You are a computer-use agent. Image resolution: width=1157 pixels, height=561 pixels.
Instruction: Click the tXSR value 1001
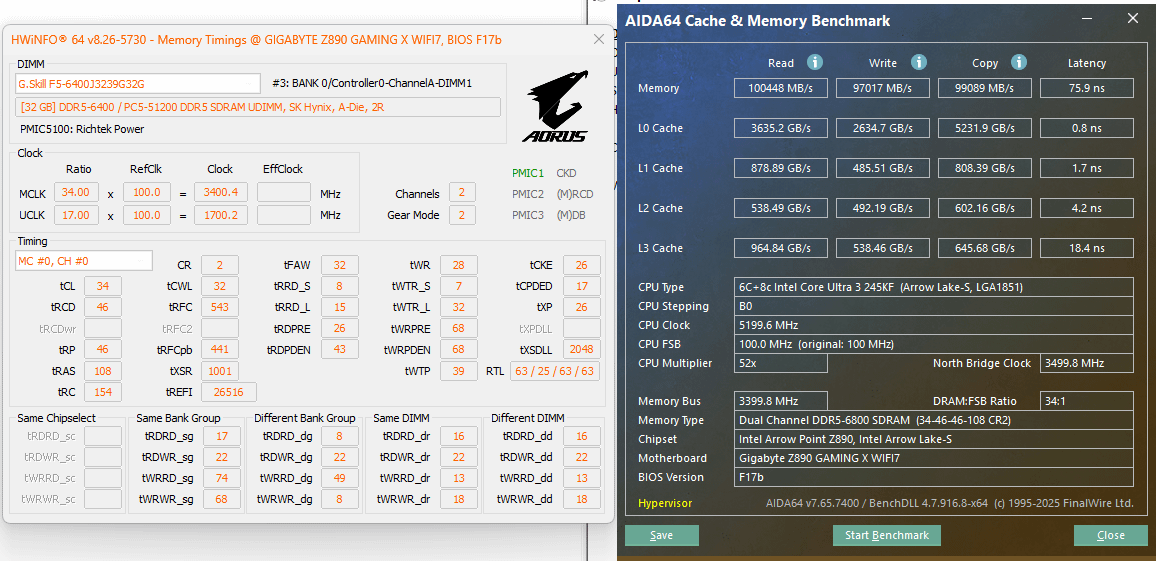point(220,371)
